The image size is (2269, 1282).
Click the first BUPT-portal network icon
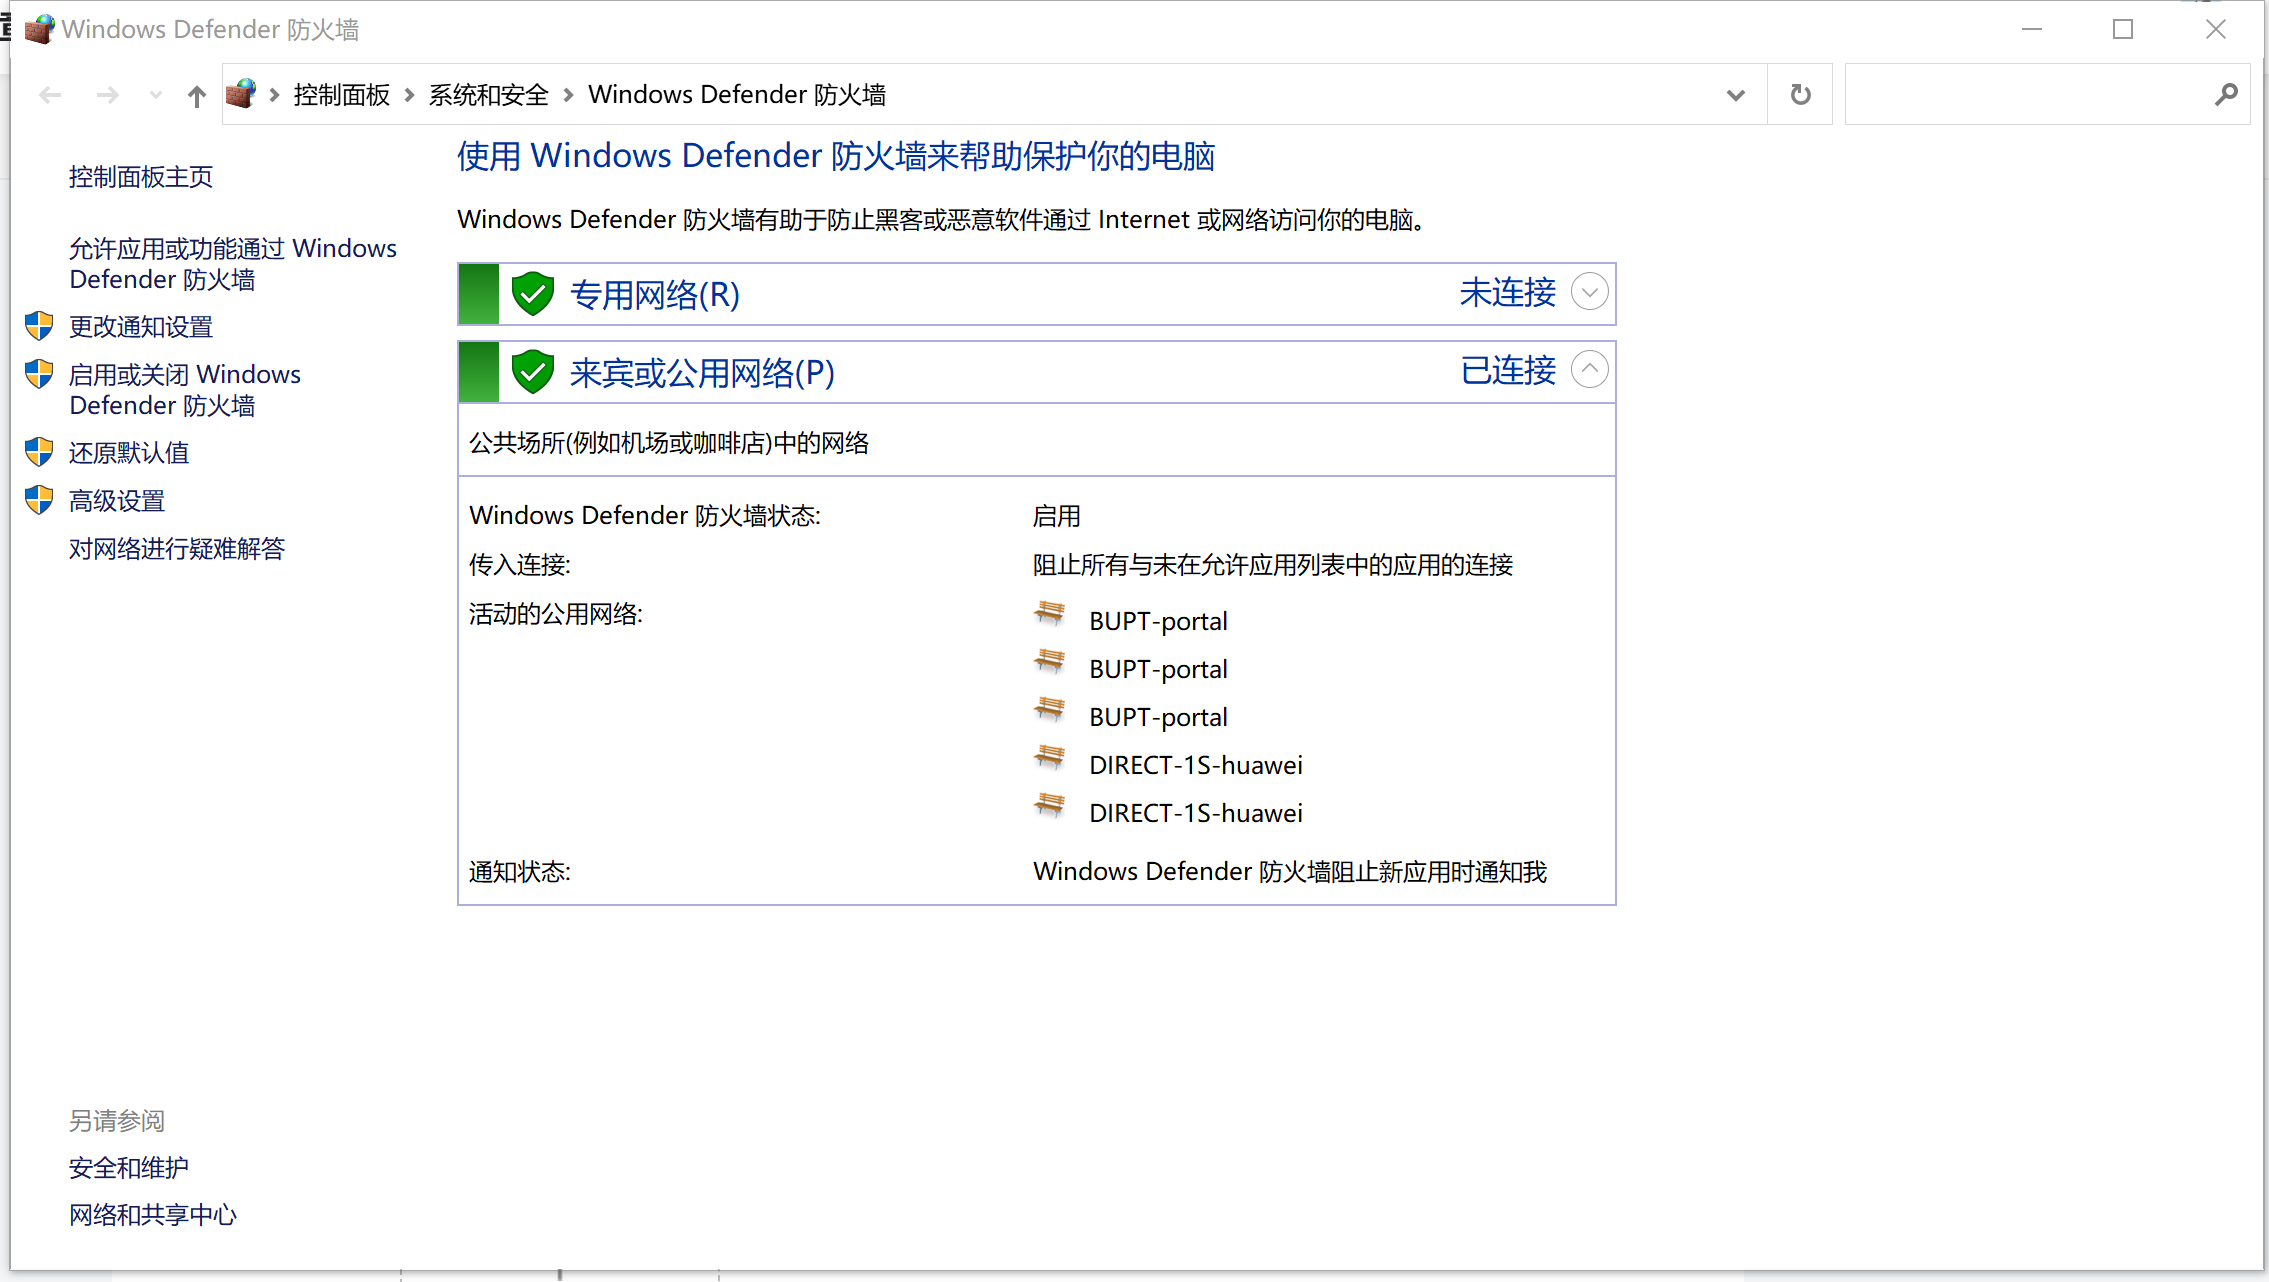pos(1049,617)
